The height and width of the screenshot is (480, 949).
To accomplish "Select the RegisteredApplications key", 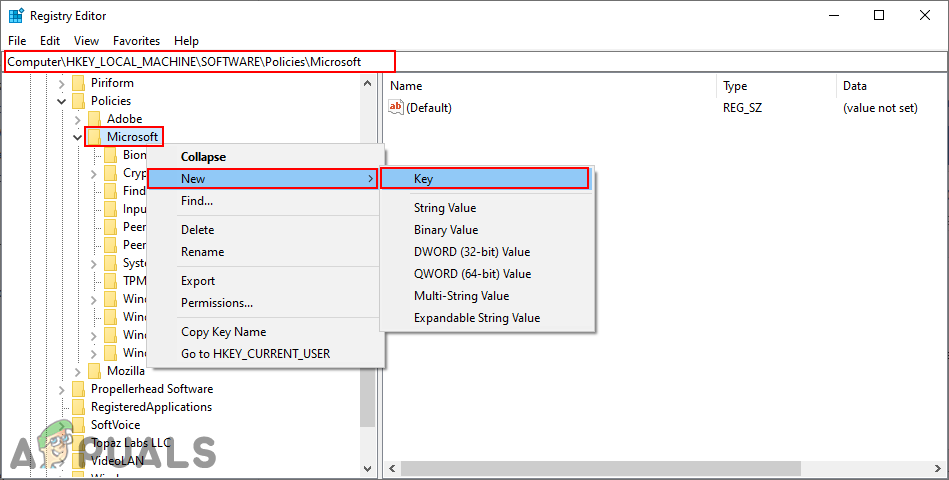I will tap(151, 407).
